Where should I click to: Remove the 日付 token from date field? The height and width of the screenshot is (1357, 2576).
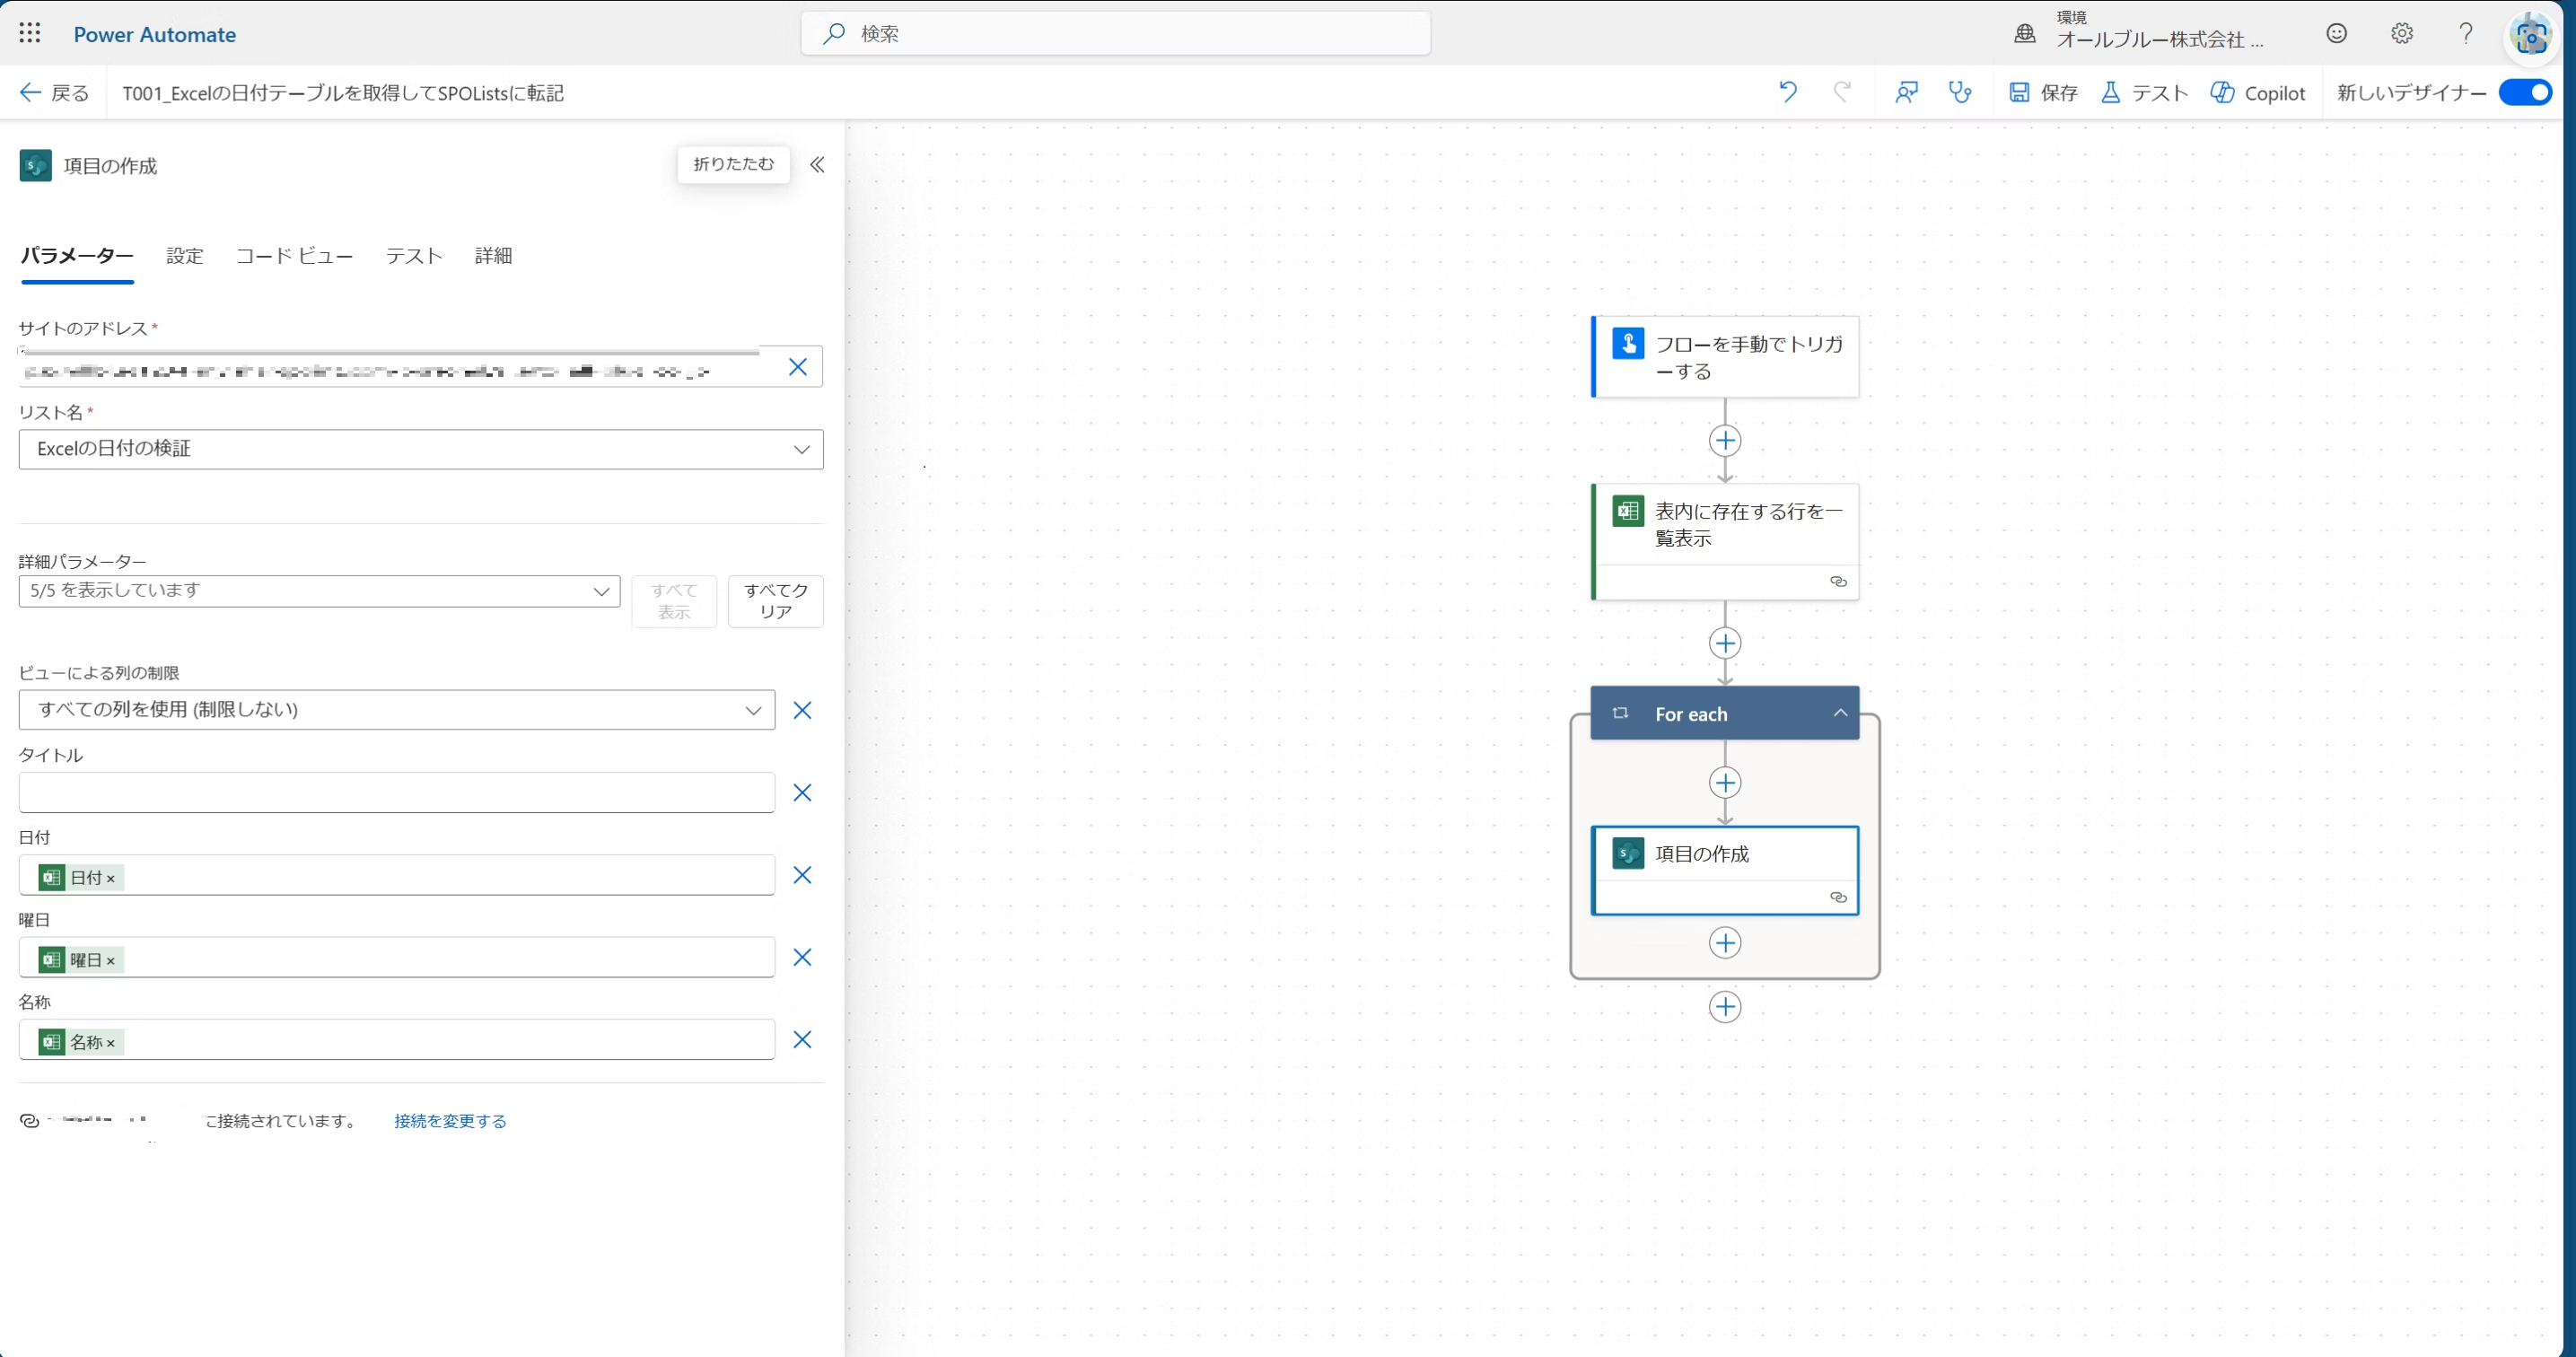tap(111, 879)
